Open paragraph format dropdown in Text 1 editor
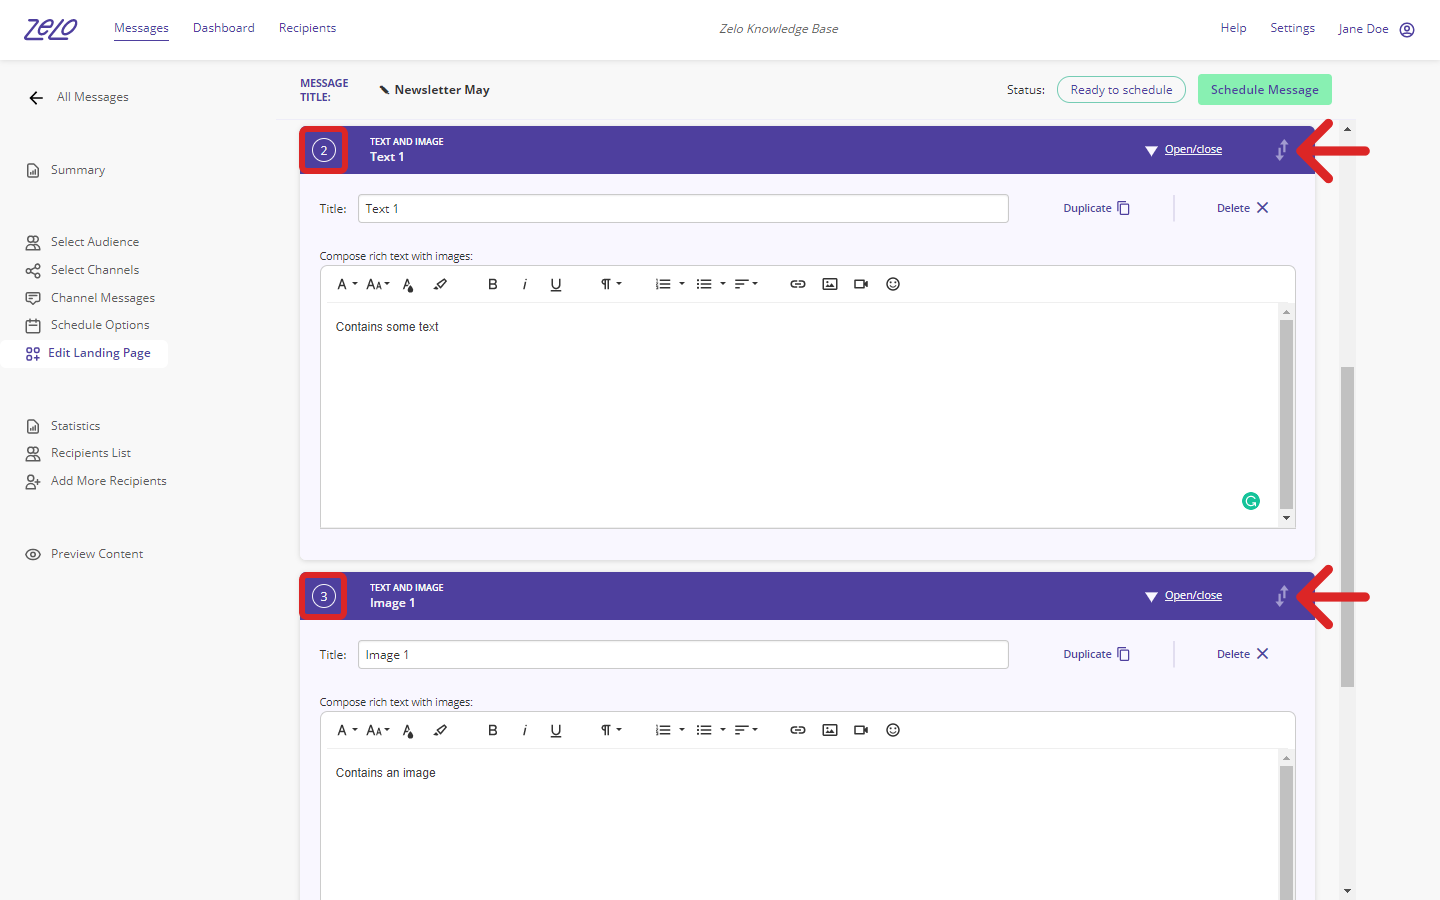Viewport: 1440px width, 900px height. click(x=611, y=284)
